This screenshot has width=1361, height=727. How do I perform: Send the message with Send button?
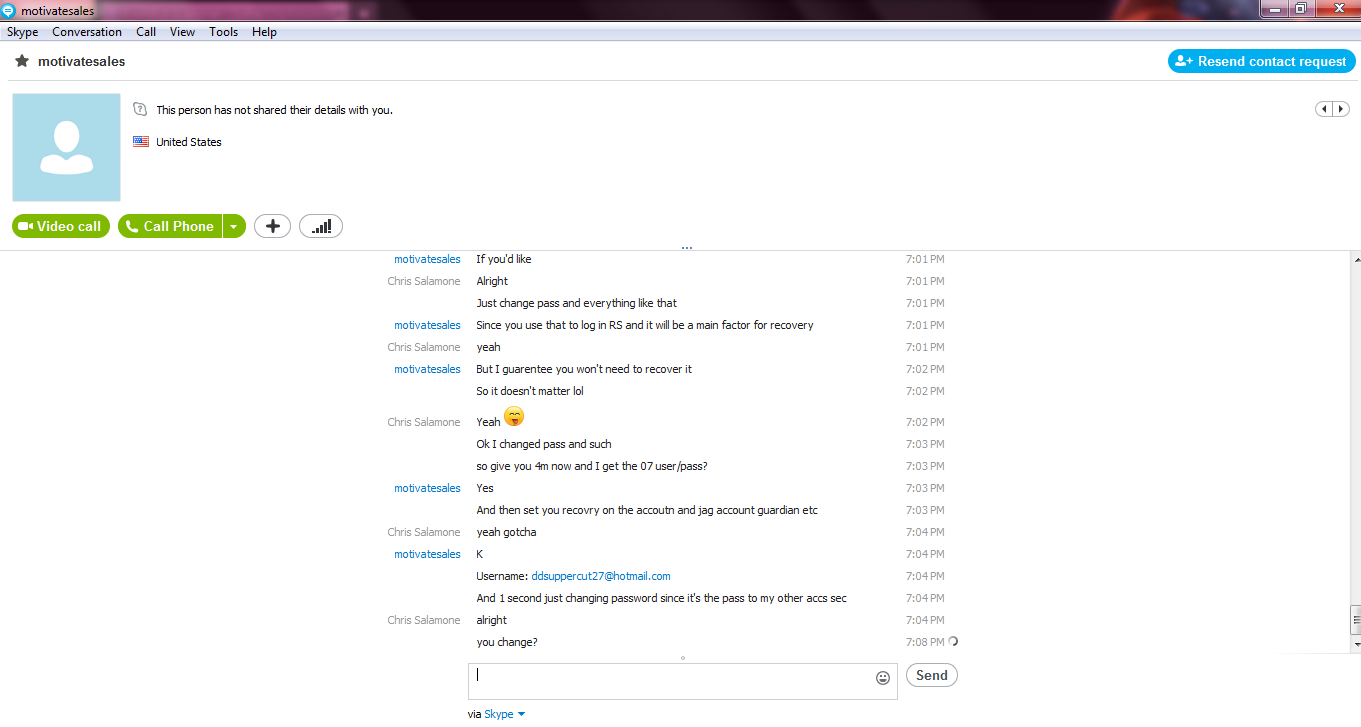(x=932, y=675)
